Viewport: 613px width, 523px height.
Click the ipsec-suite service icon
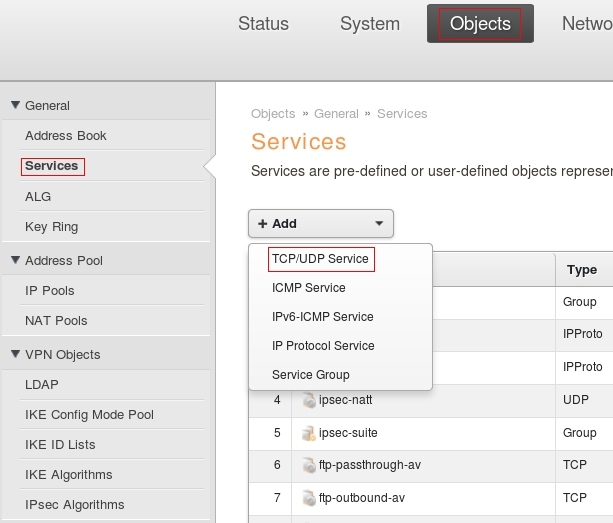(309, 434)
